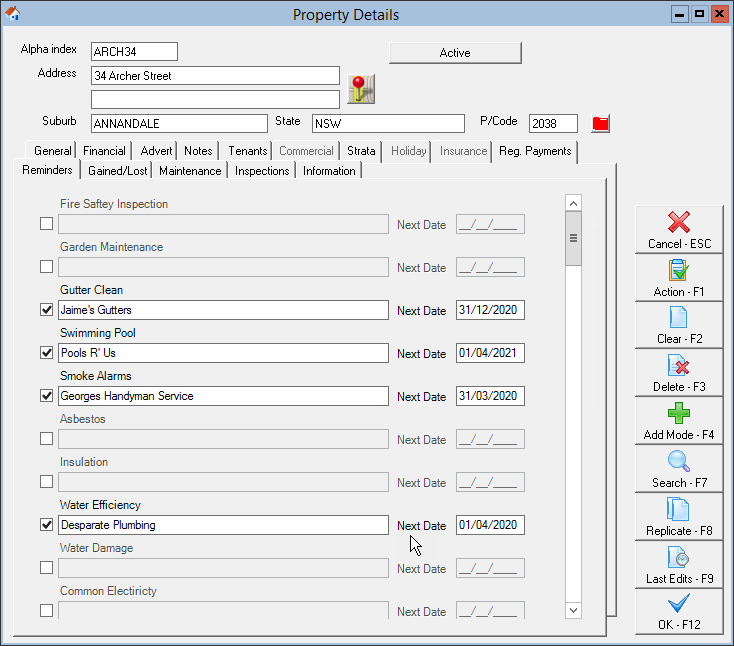The width and height of the screenshot is (734, 646).
Task: Click the Search - F7 button
Action: pyautogui.click(x=679, y=469)
